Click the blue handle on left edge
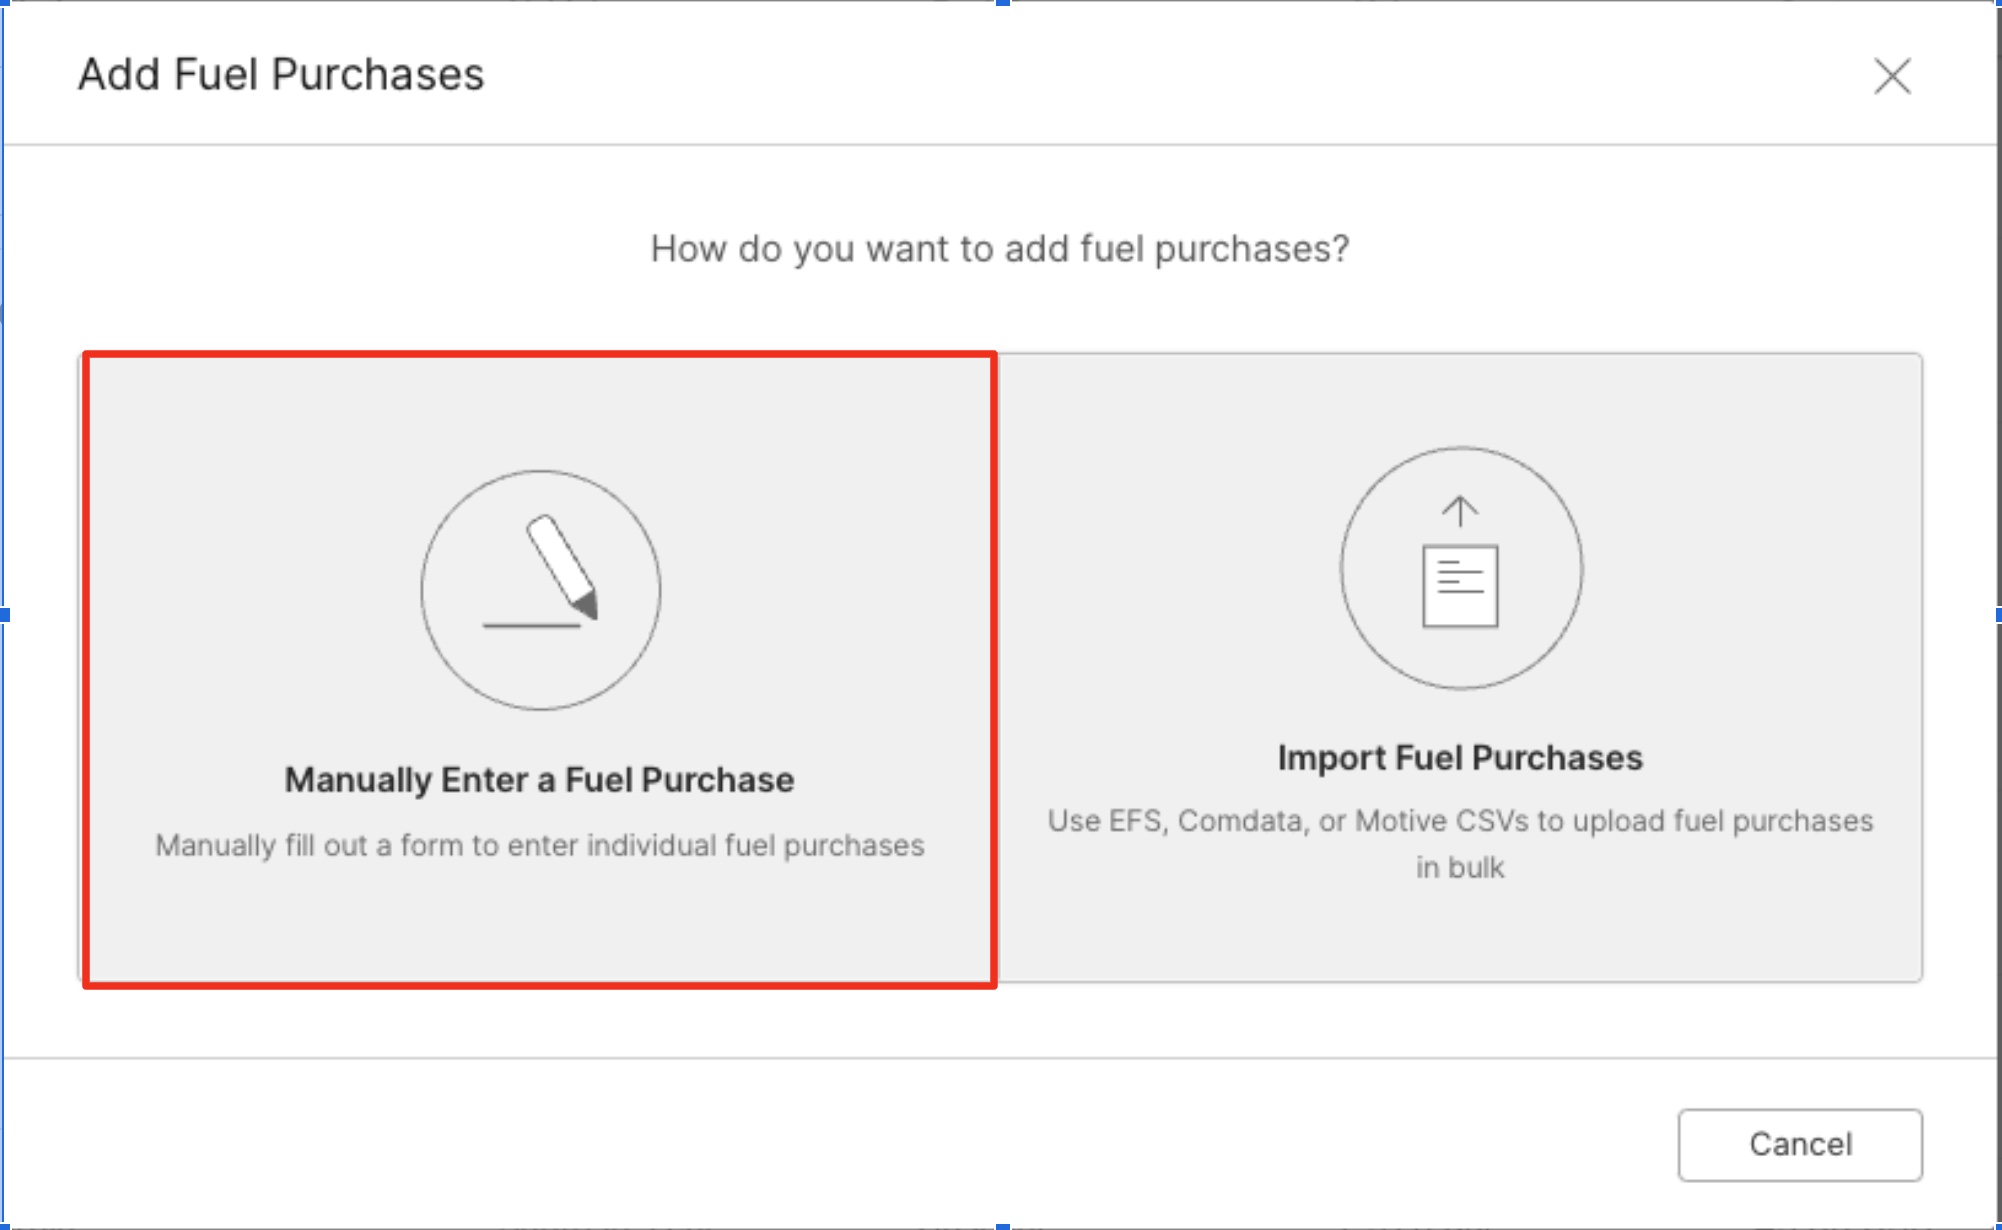The image size is (2002, 1230). (x=4, y=615)
